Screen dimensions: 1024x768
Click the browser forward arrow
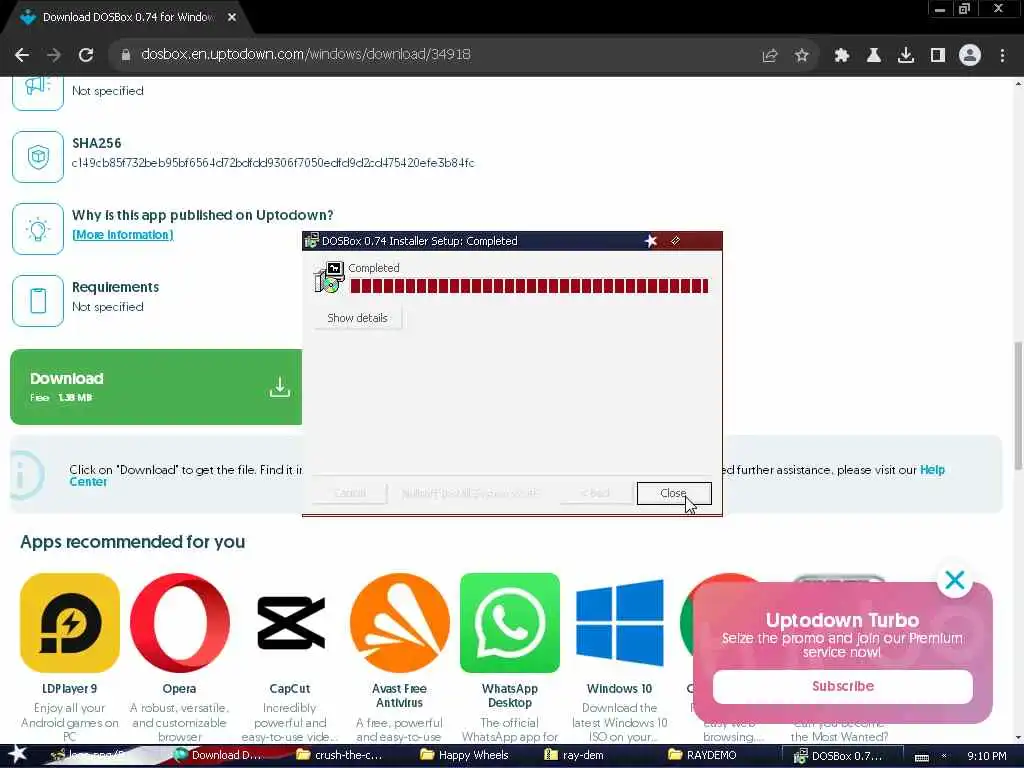pyautogui.click(x=54, y=55)
